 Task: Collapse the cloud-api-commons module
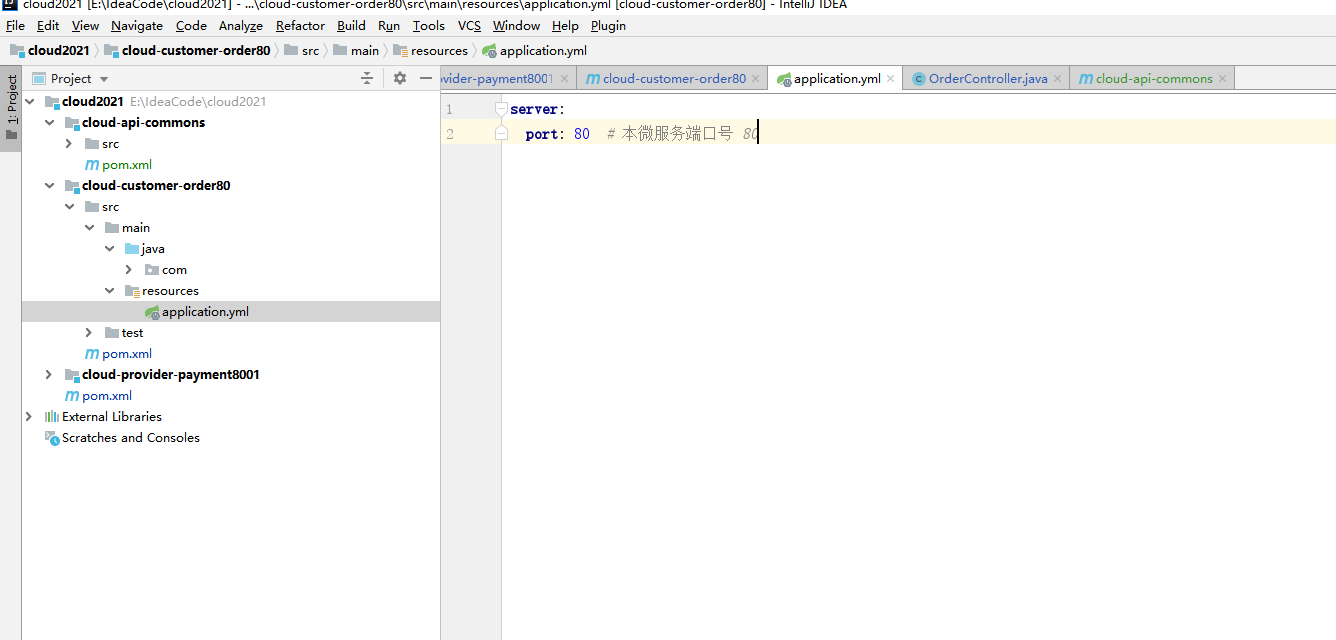coord(49,122)
